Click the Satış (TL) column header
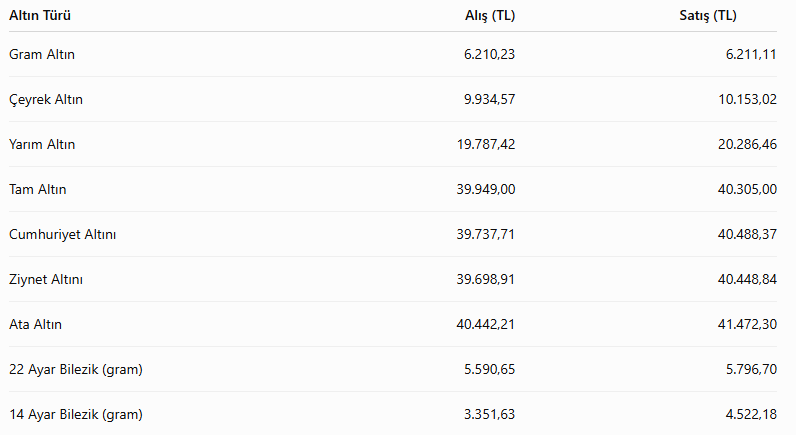The image size is (796, 435). pyautogui.click(x=708, y=16)
